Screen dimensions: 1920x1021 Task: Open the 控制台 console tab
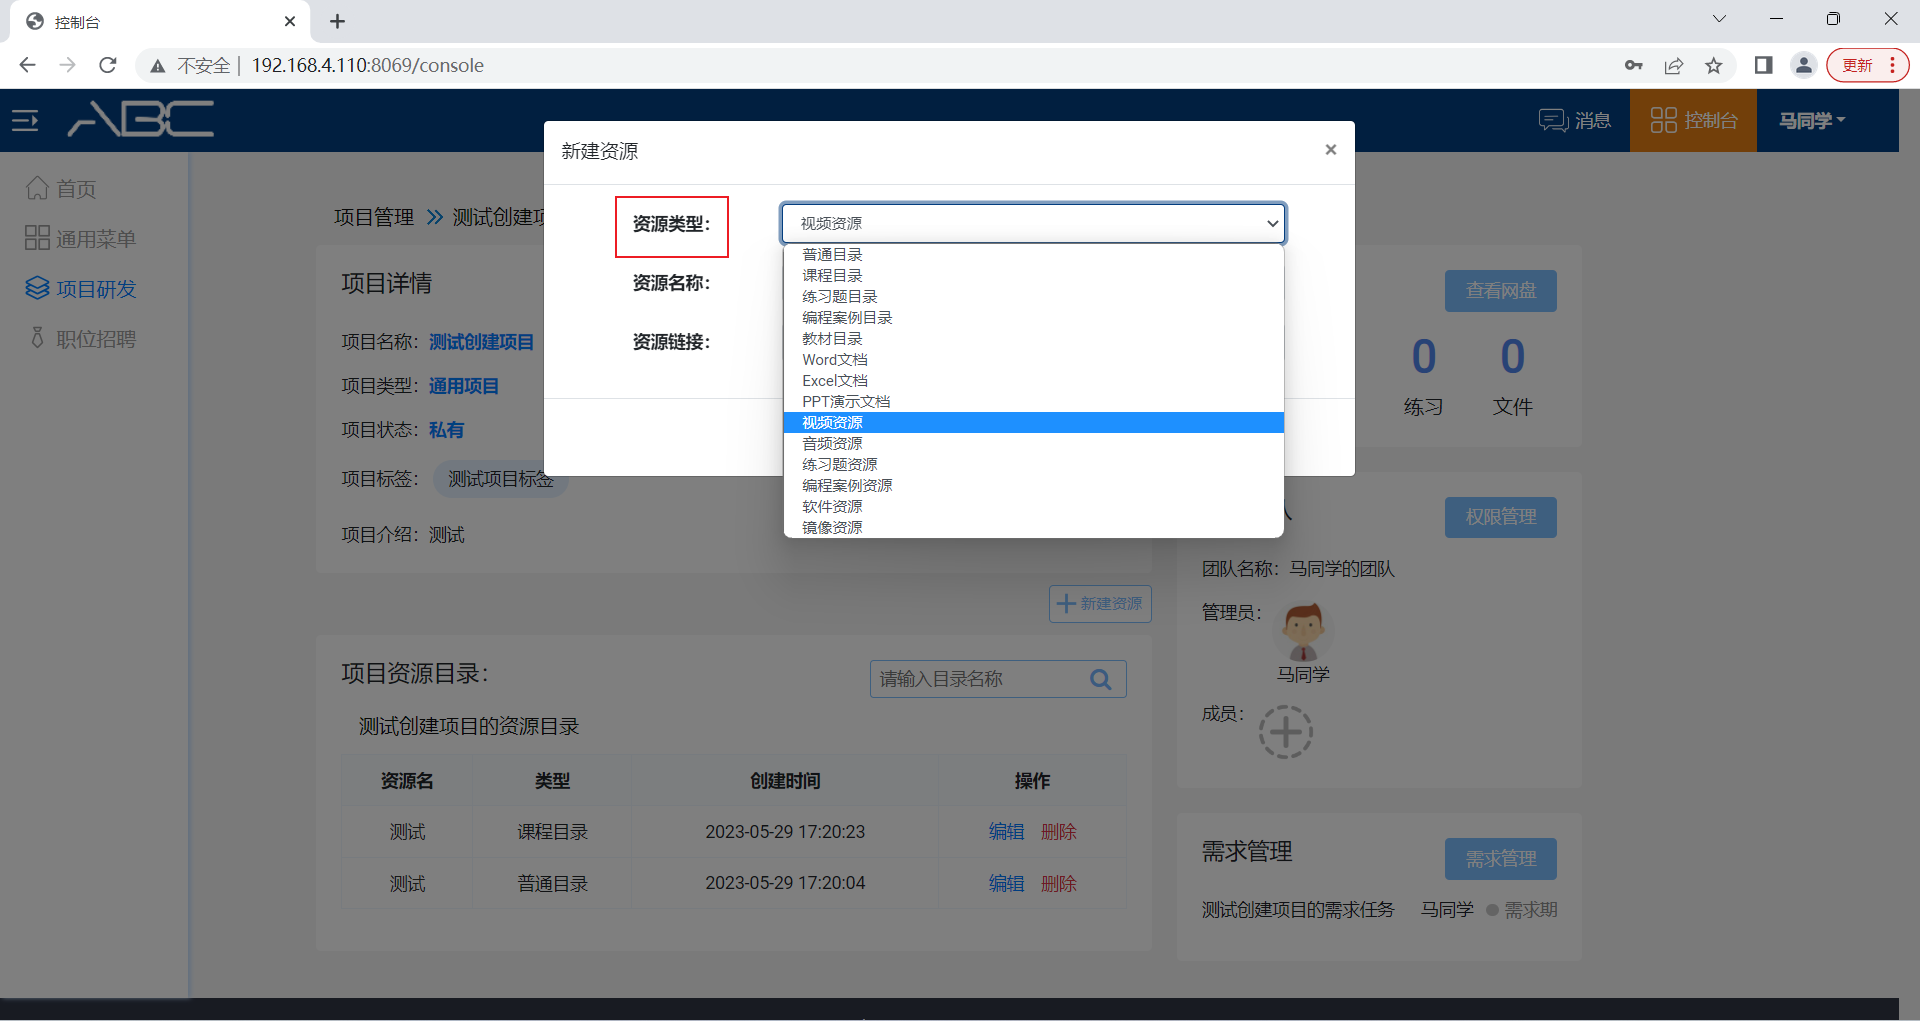click(1693, 120)
